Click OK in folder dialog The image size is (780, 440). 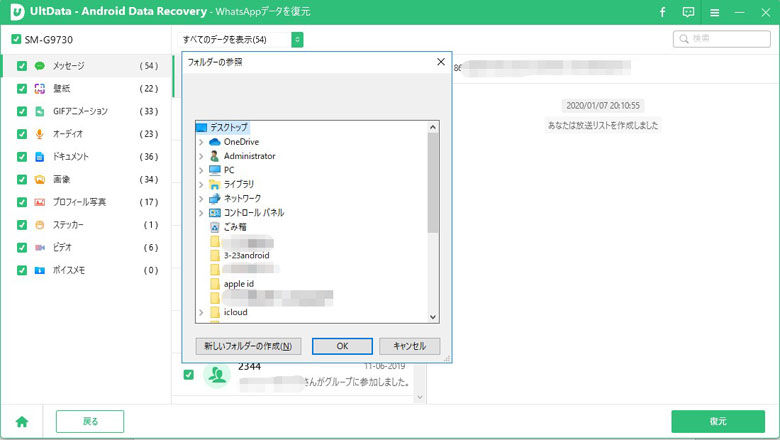(x=342, y=346)
